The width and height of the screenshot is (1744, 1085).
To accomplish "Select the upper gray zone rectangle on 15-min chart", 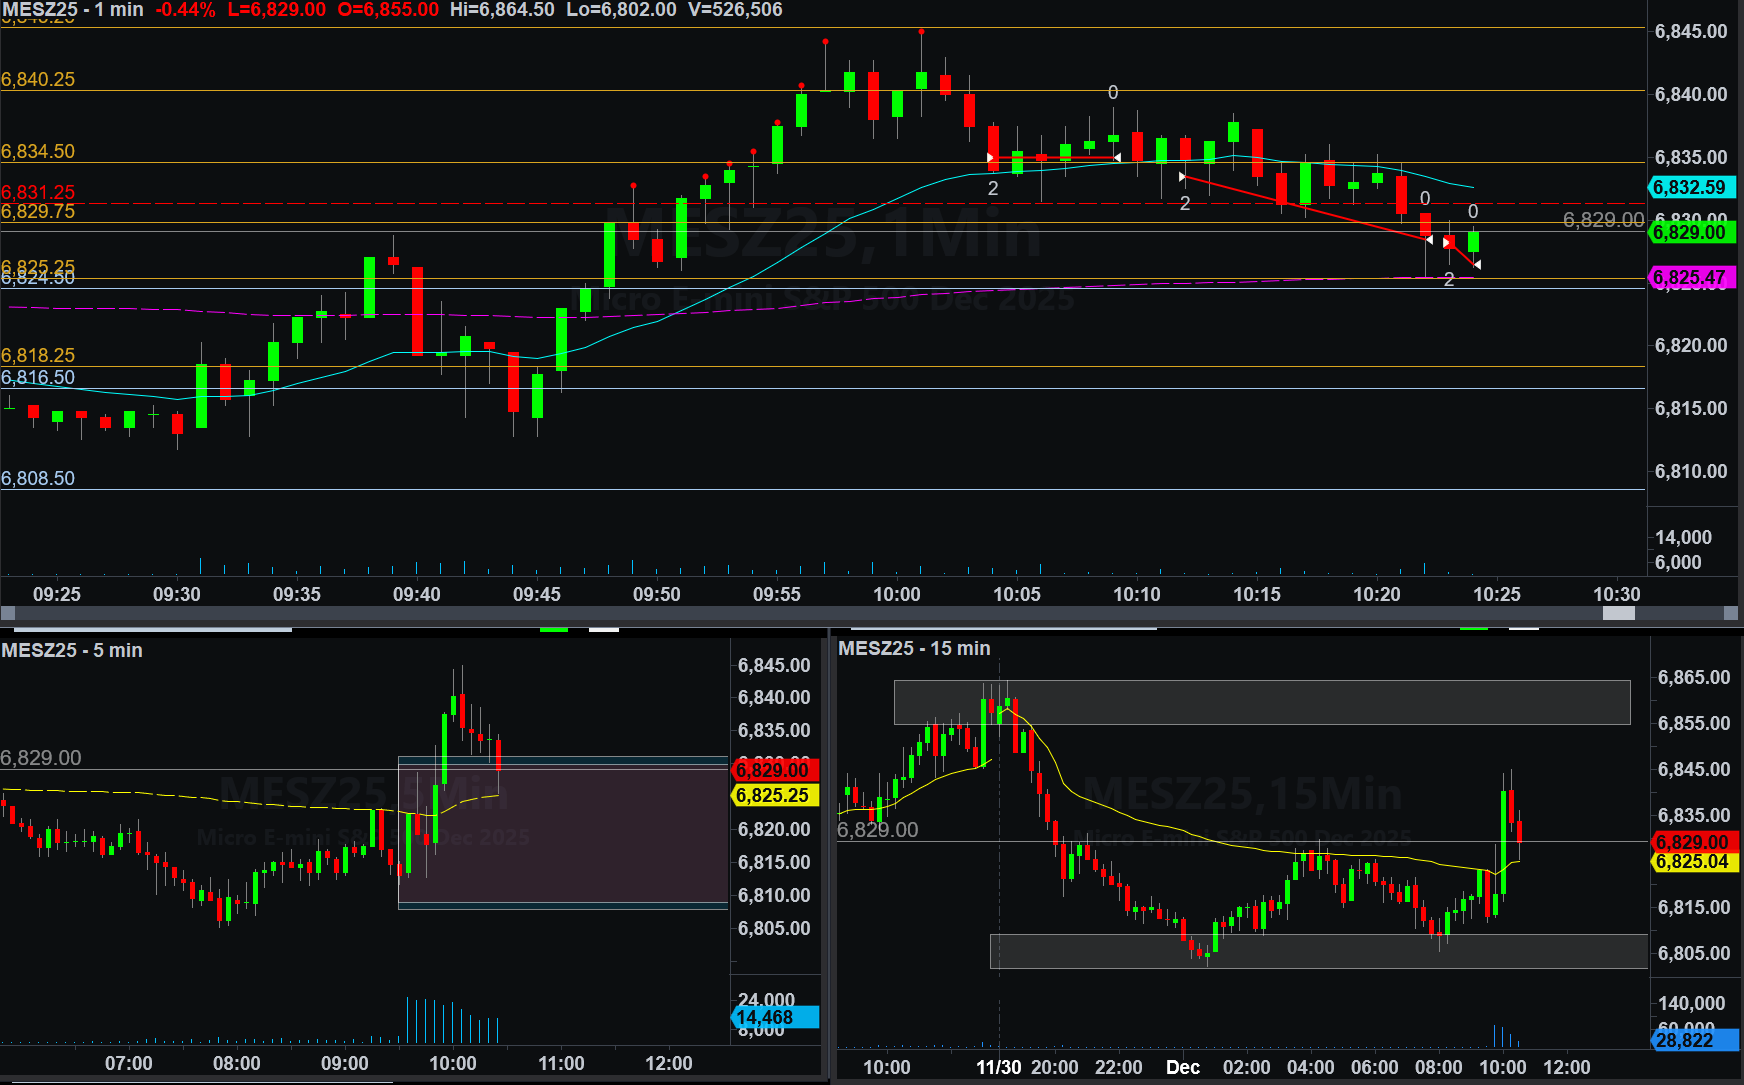I will [1261, 702].
